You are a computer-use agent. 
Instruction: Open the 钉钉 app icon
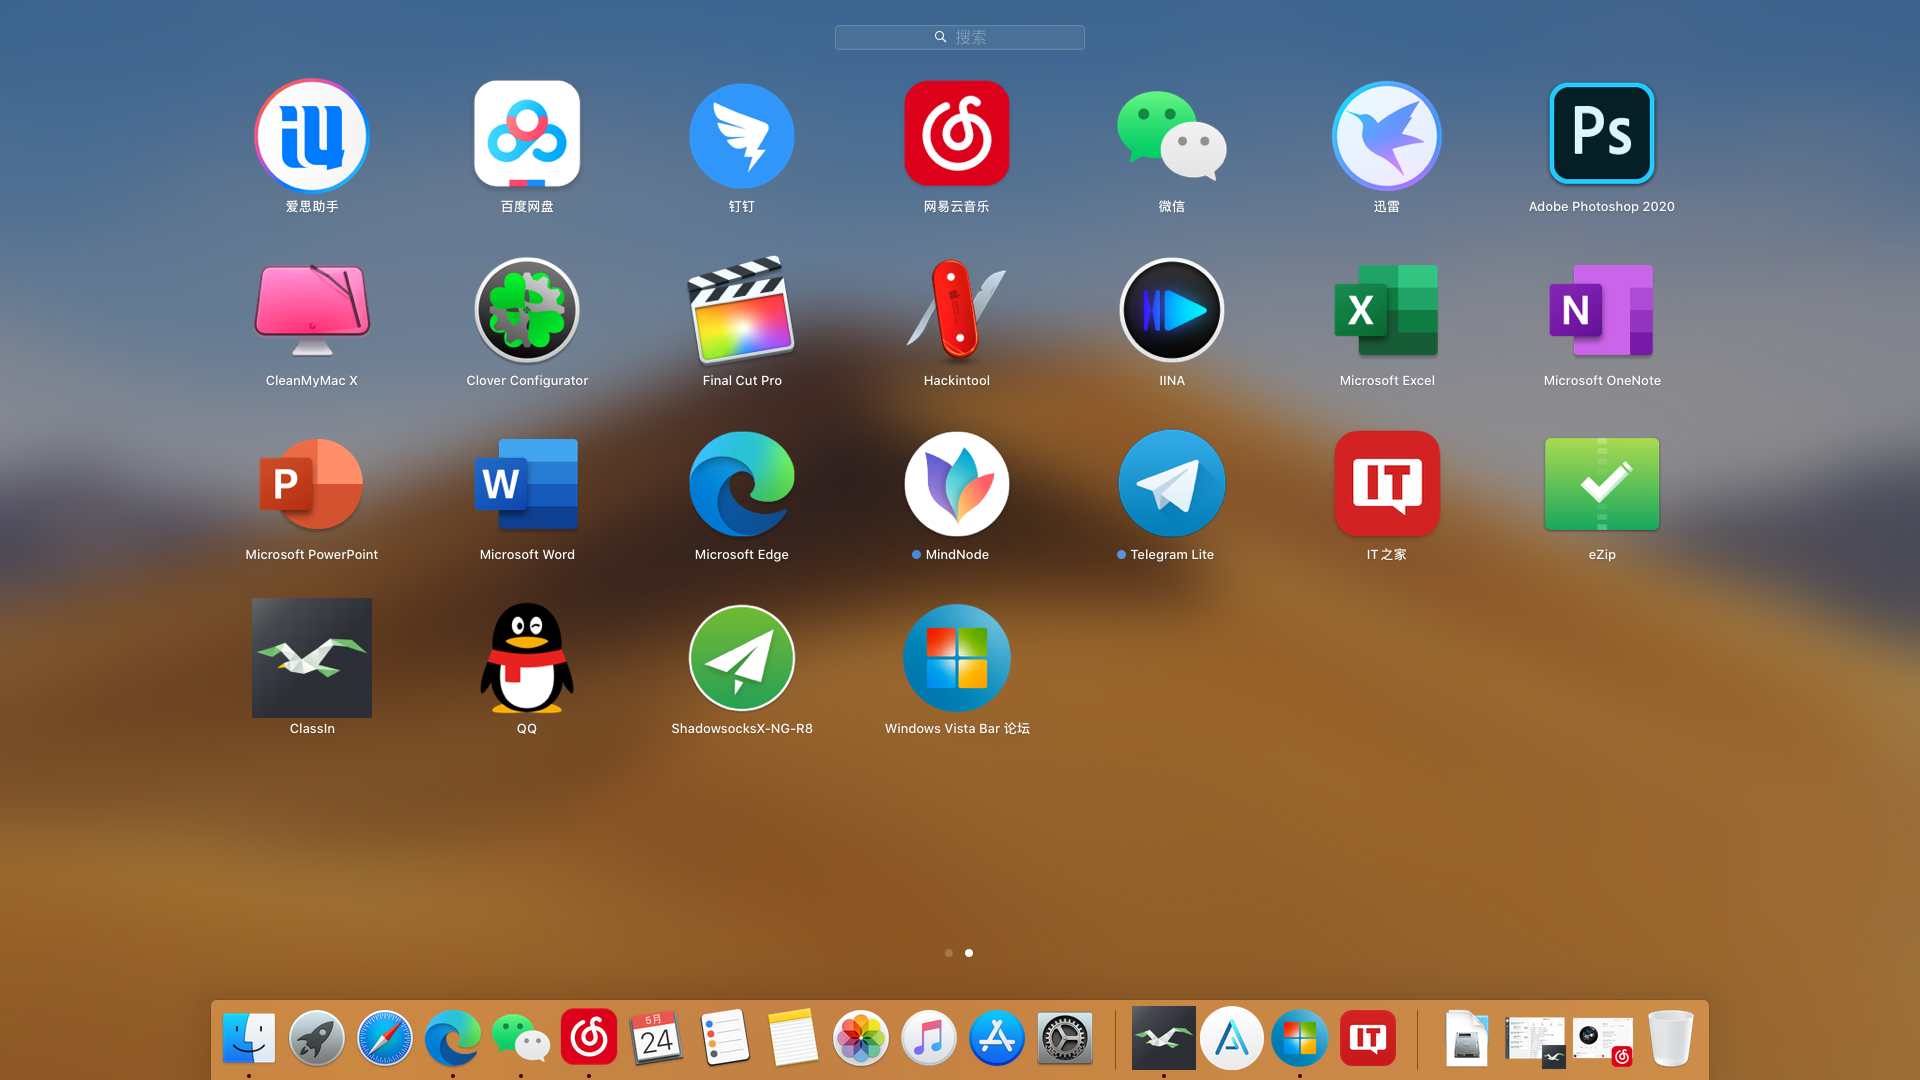coord(742,135)
